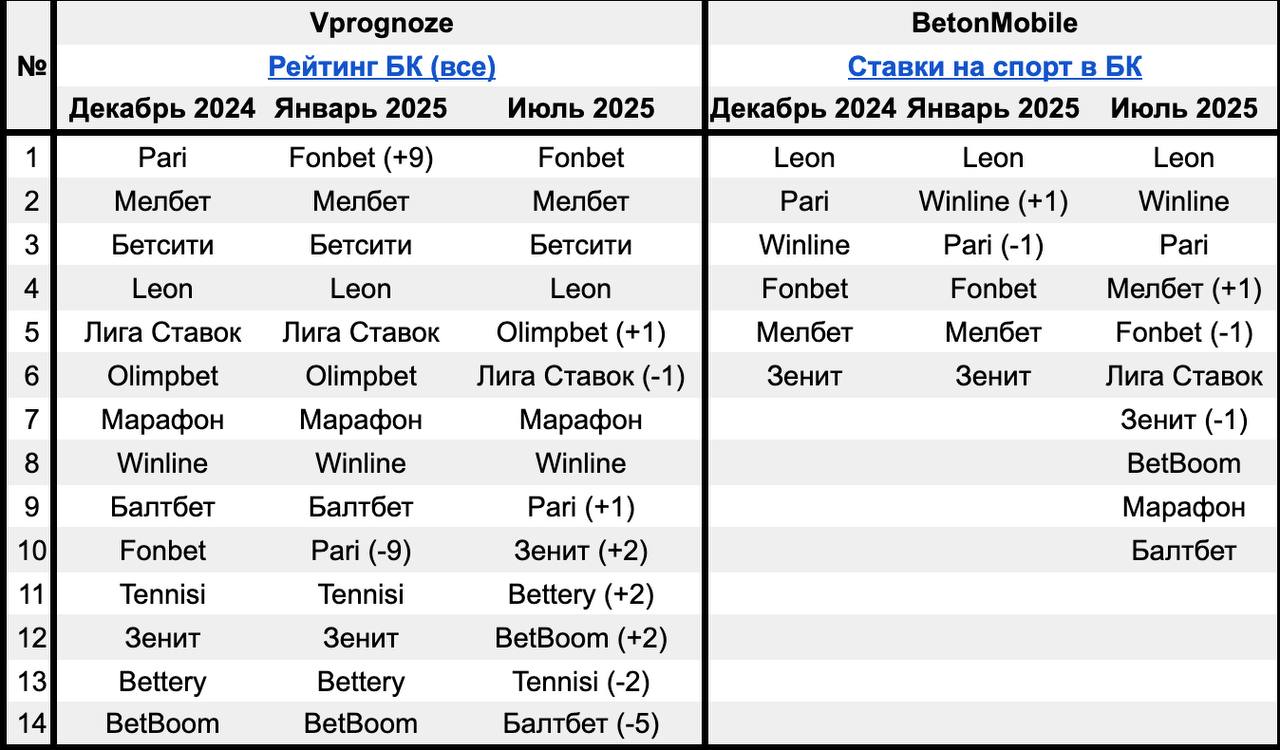Select the Балтбет (-5) cell
This screenshot has width=1280, height=750.
click(x=581, y=724)
